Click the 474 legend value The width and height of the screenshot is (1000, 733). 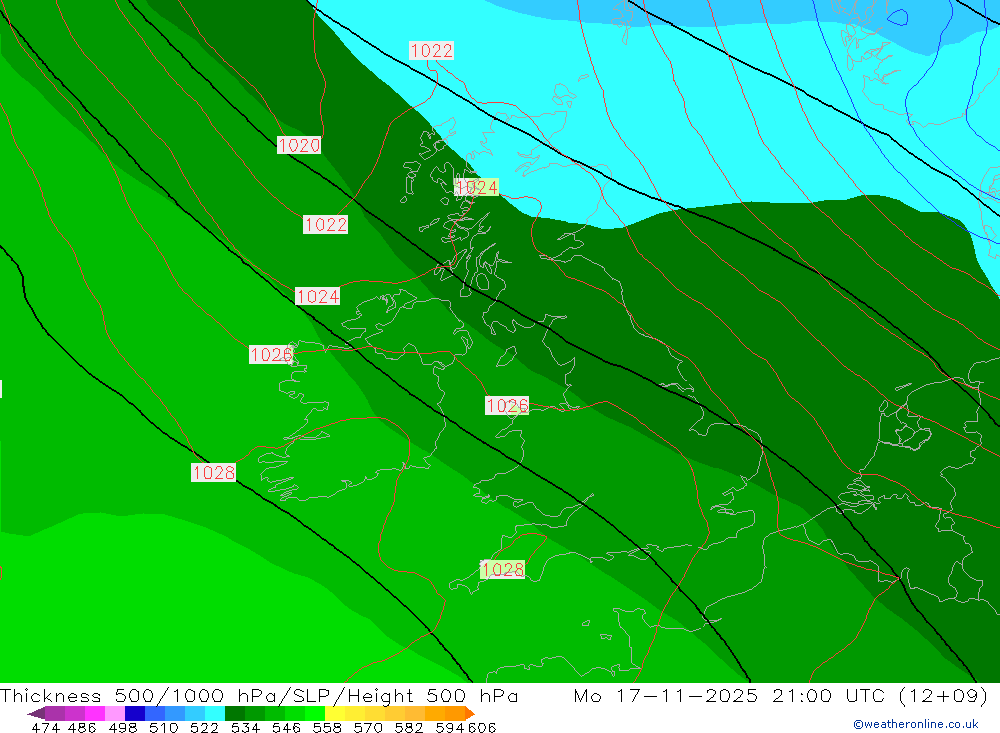(x=45, y=727)
